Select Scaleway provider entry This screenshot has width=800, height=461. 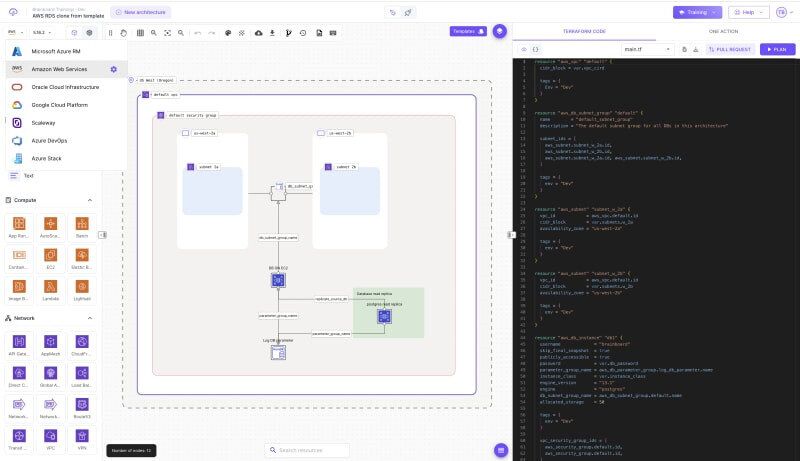click(x=66, y=123)
